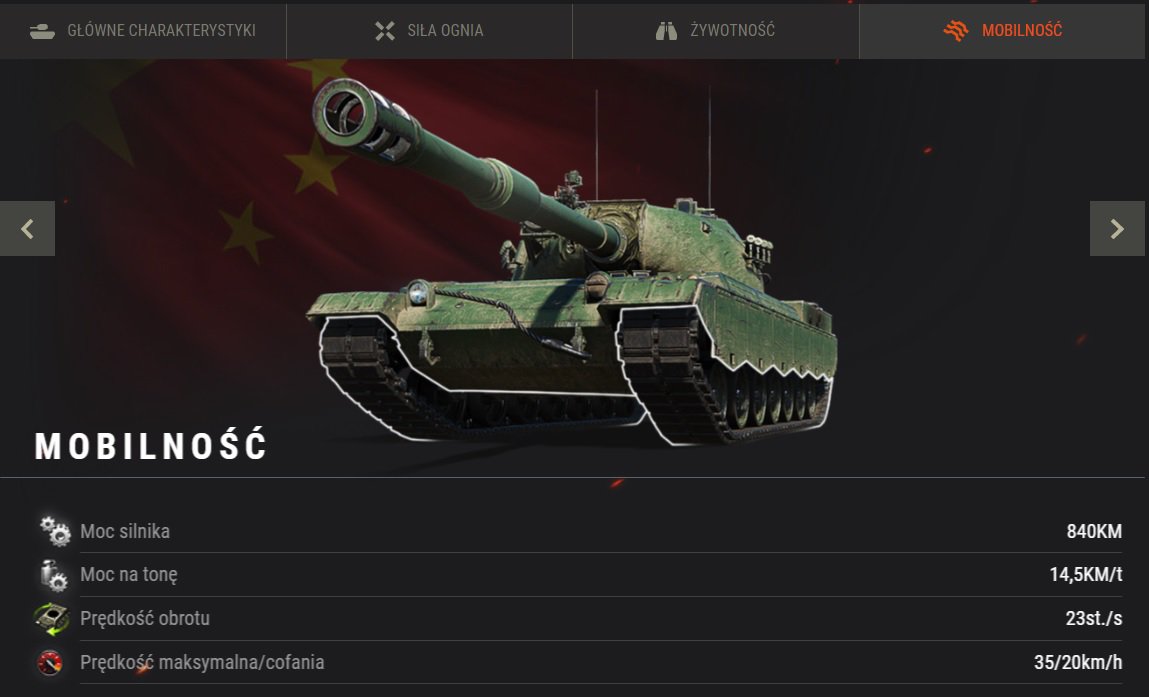Switch to the Siła ognia tab

point(429,30)
